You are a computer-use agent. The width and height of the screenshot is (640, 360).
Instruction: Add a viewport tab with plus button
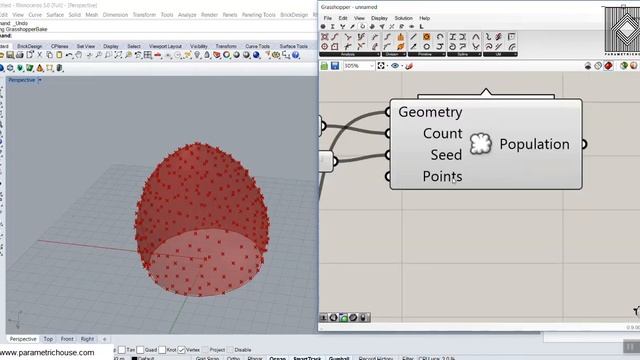pyautogui.click(x=104, y=339)
